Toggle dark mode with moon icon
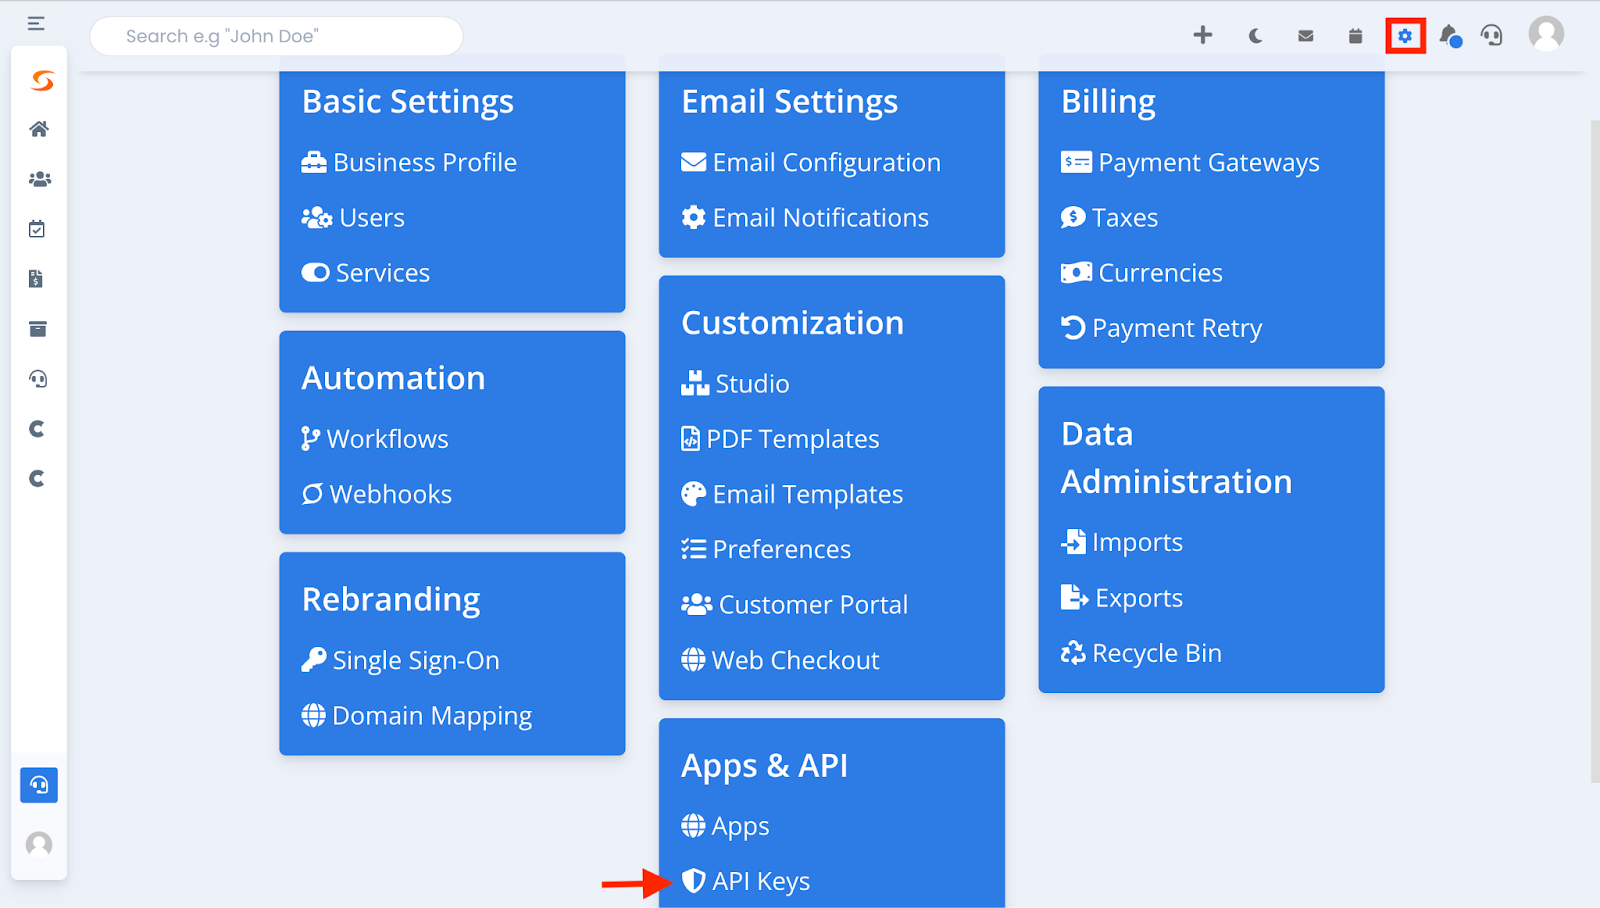This screenshot has height=908, width=1600. tap(1255, 36)
